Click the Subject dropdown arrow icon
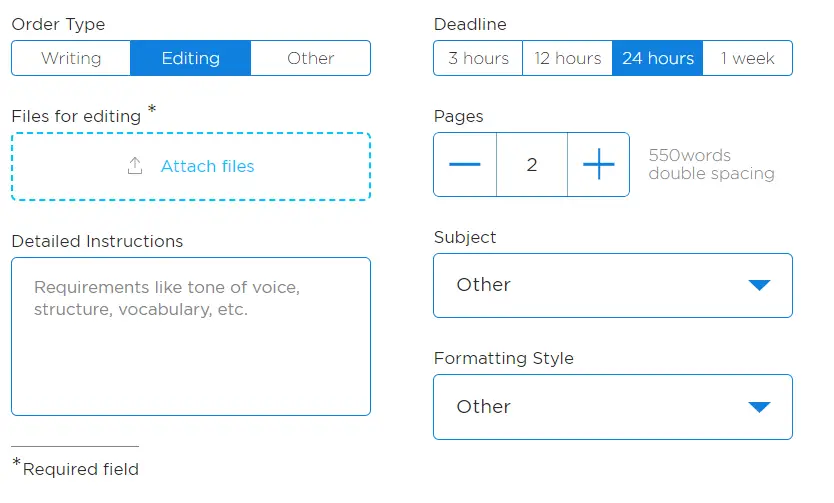Image resolution: width=834 pixels, height=503 pixels. click(759, 285)
